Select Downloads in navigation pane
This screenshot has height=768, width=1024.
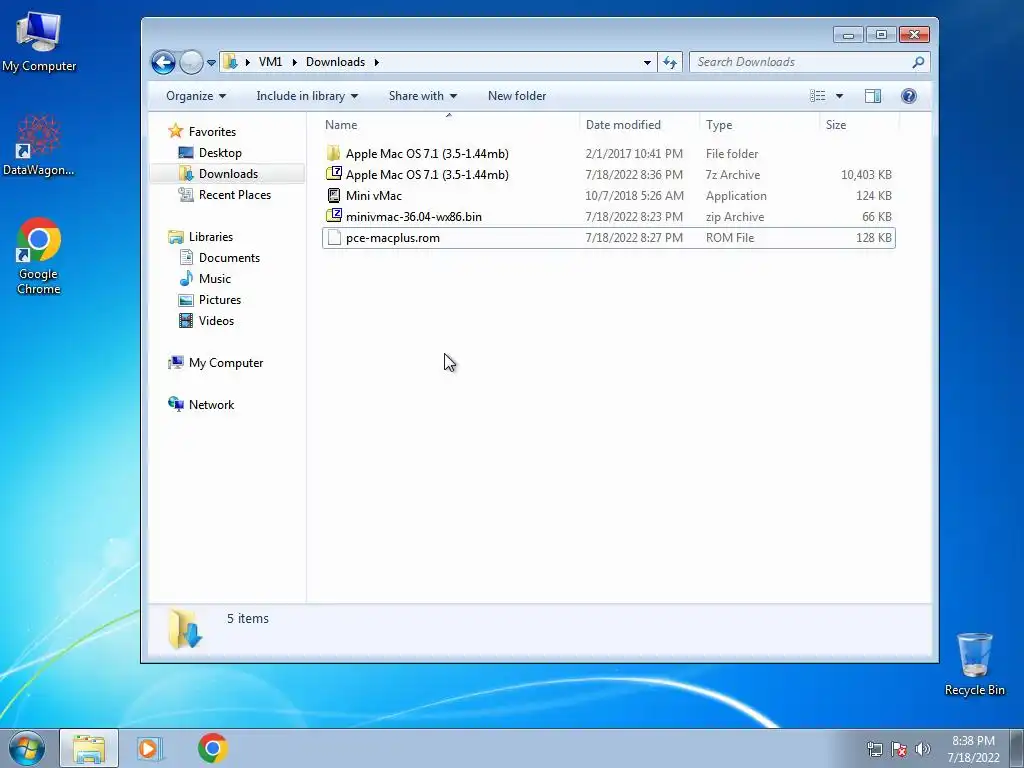[x=228, y=174]
